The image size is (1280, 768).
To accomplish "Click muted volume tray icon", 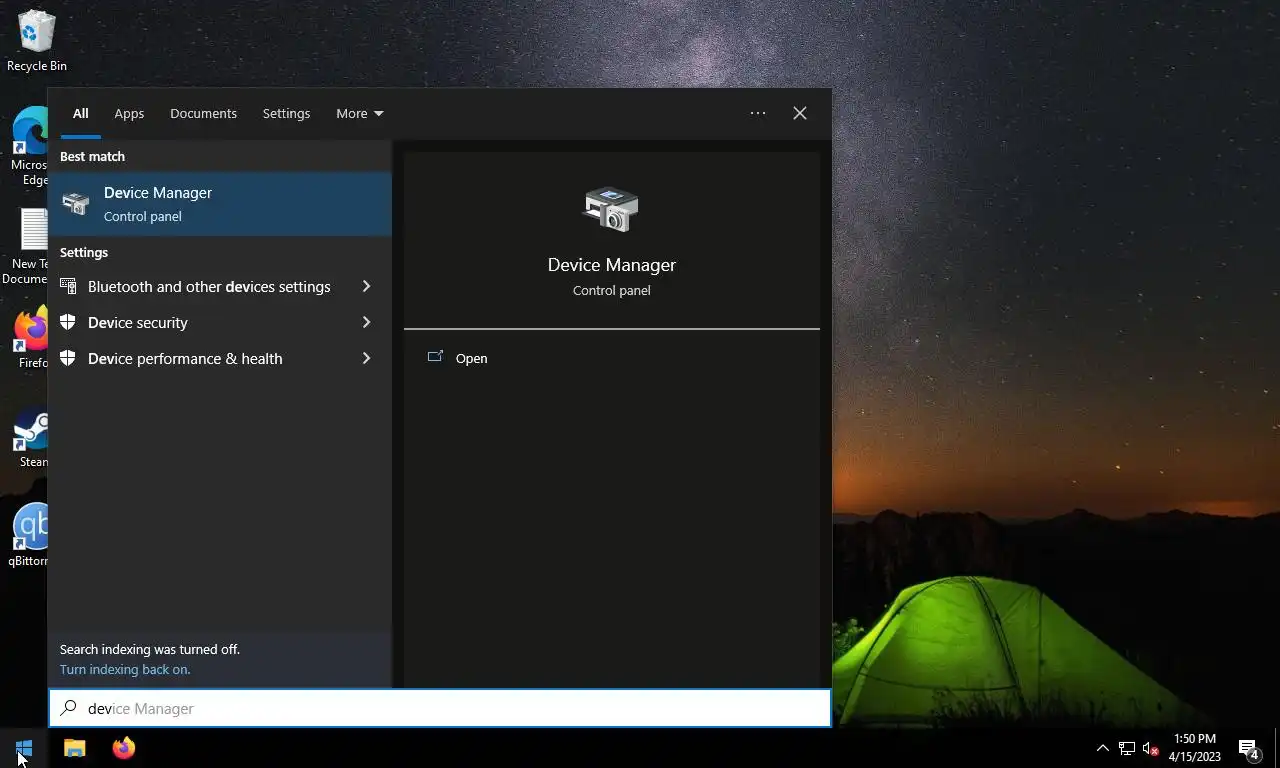I will [x=1150, y=748].
